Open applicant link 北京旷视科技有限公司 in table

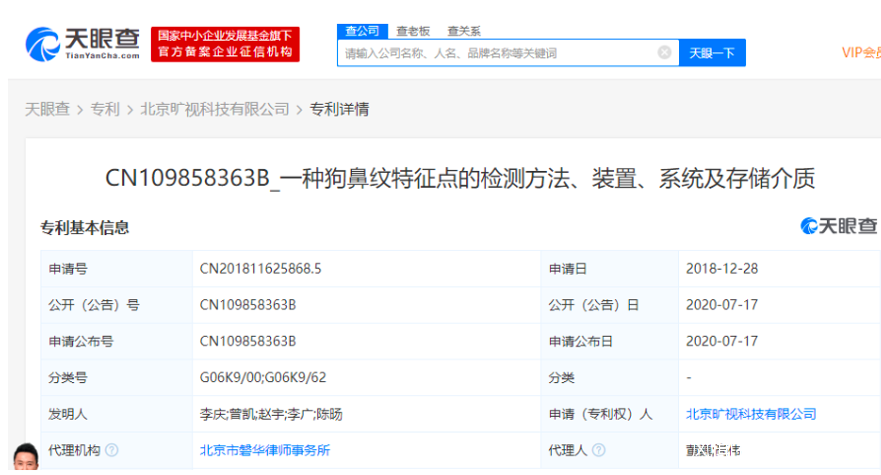(x=751, y=414)
